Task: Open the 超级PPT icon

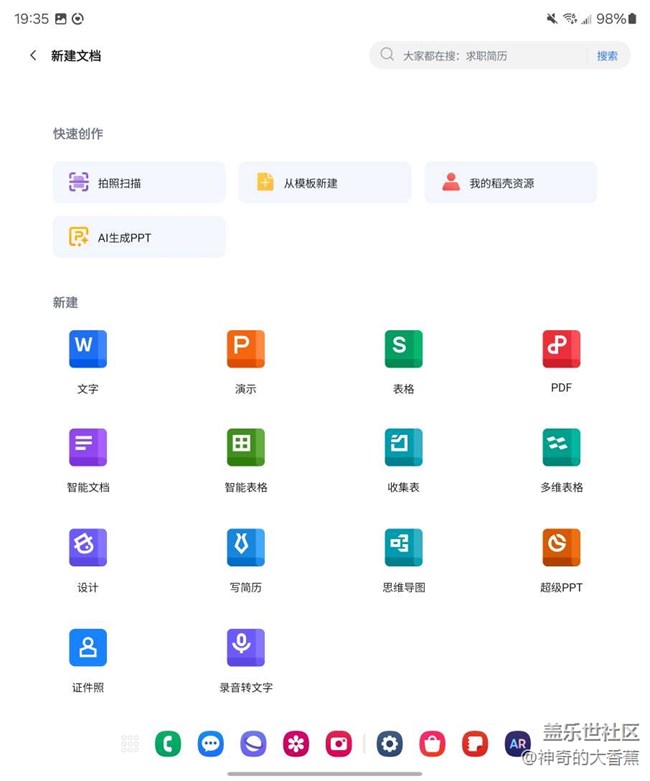Action: pos(561,548)
